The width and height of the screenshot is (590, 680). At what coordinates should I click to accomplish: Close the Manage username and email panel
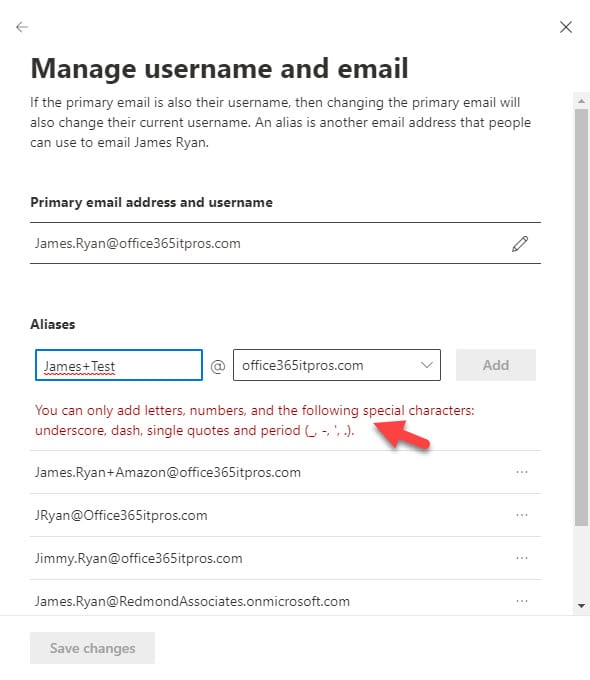[x=566, y=27]
